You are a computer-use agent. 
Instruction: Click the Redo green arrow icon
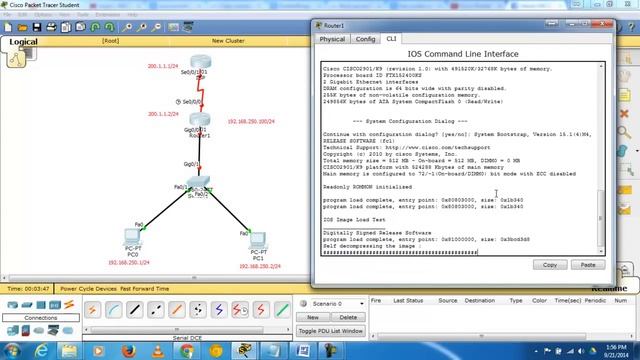(109, 27)
